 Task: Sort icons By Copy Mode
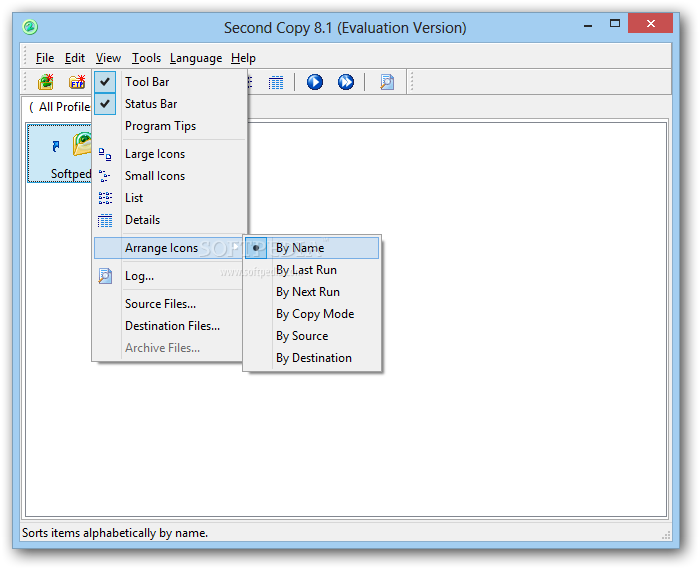pyautogui.click(x=312, y=314)
